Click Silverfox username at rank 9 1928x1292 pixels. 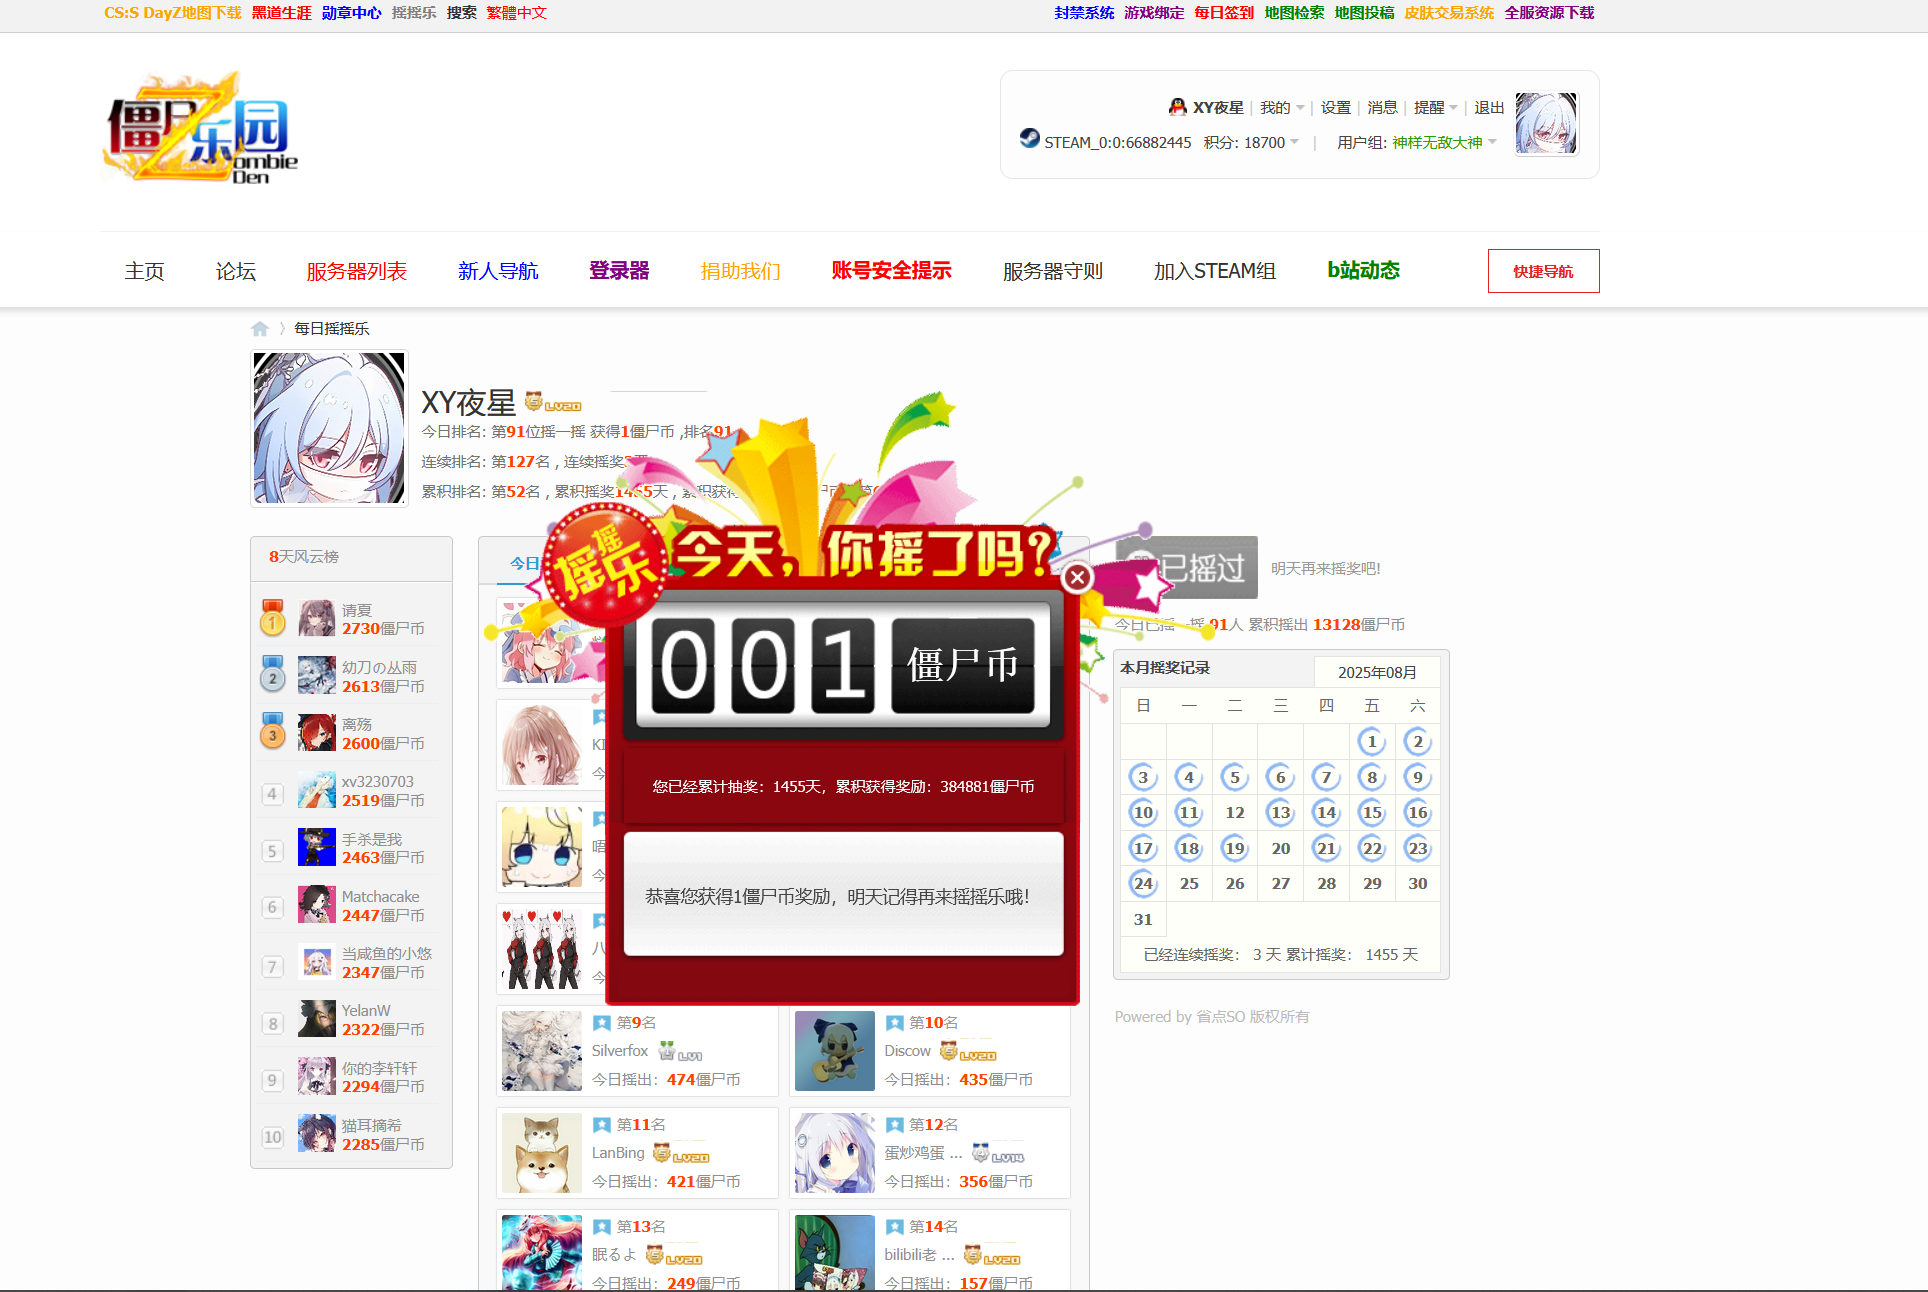620,1051
